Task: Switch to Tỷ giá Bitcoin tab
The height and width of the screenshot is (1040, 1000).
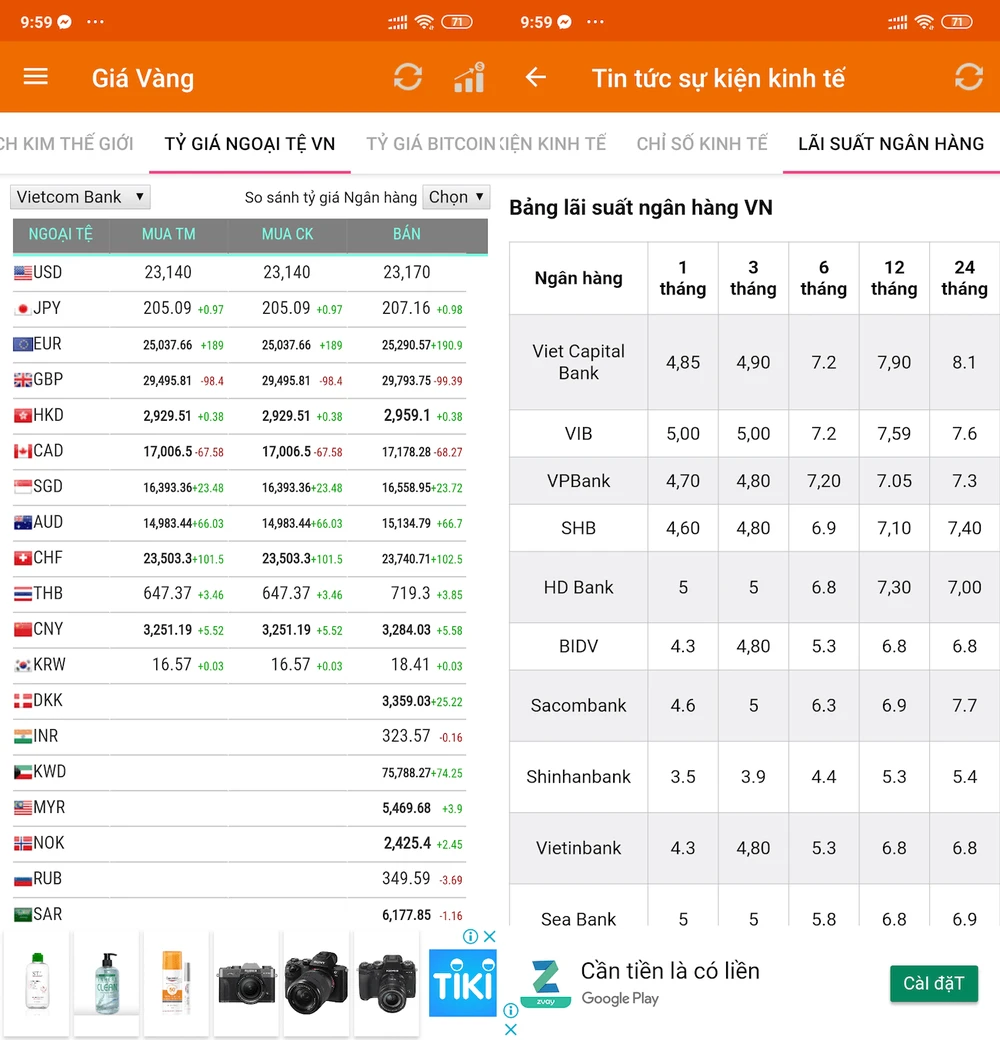Action: [x=430, y=144]
